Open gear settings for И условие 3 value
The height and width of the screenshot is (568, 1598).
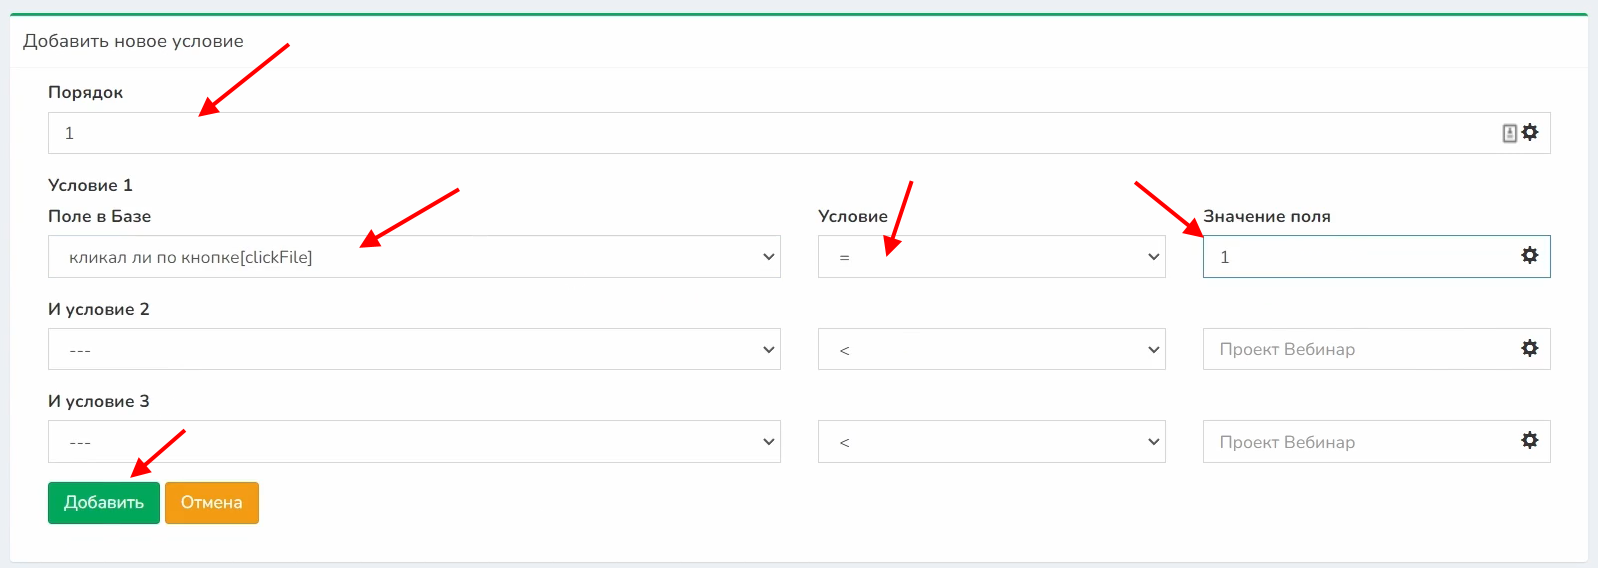(x=1530, y=440)
